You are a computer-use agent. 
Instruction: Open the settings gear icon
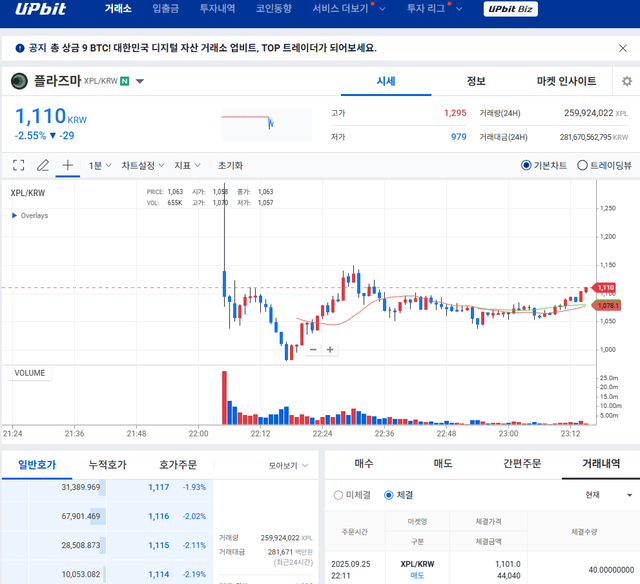click(627, 81)
